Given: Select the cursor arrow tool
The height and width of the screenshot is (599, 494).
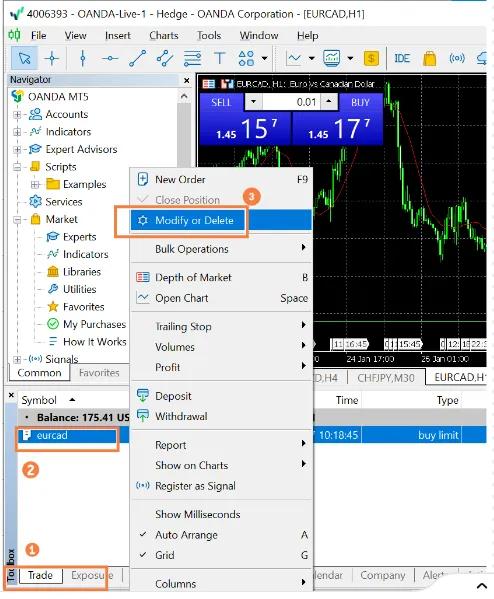Looking at the screenshot, I should tap(24, 58).
